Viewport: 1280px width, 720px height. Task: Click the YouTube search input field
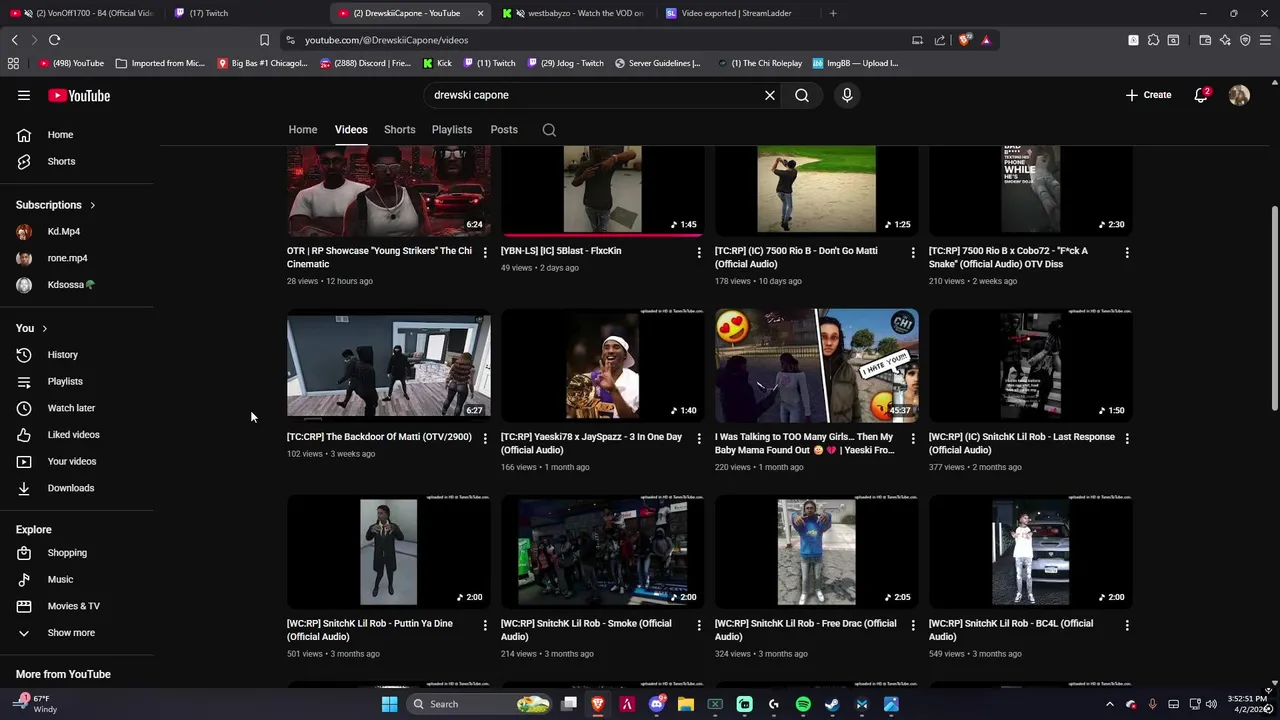pyautogui.click(x=595, y=95)
